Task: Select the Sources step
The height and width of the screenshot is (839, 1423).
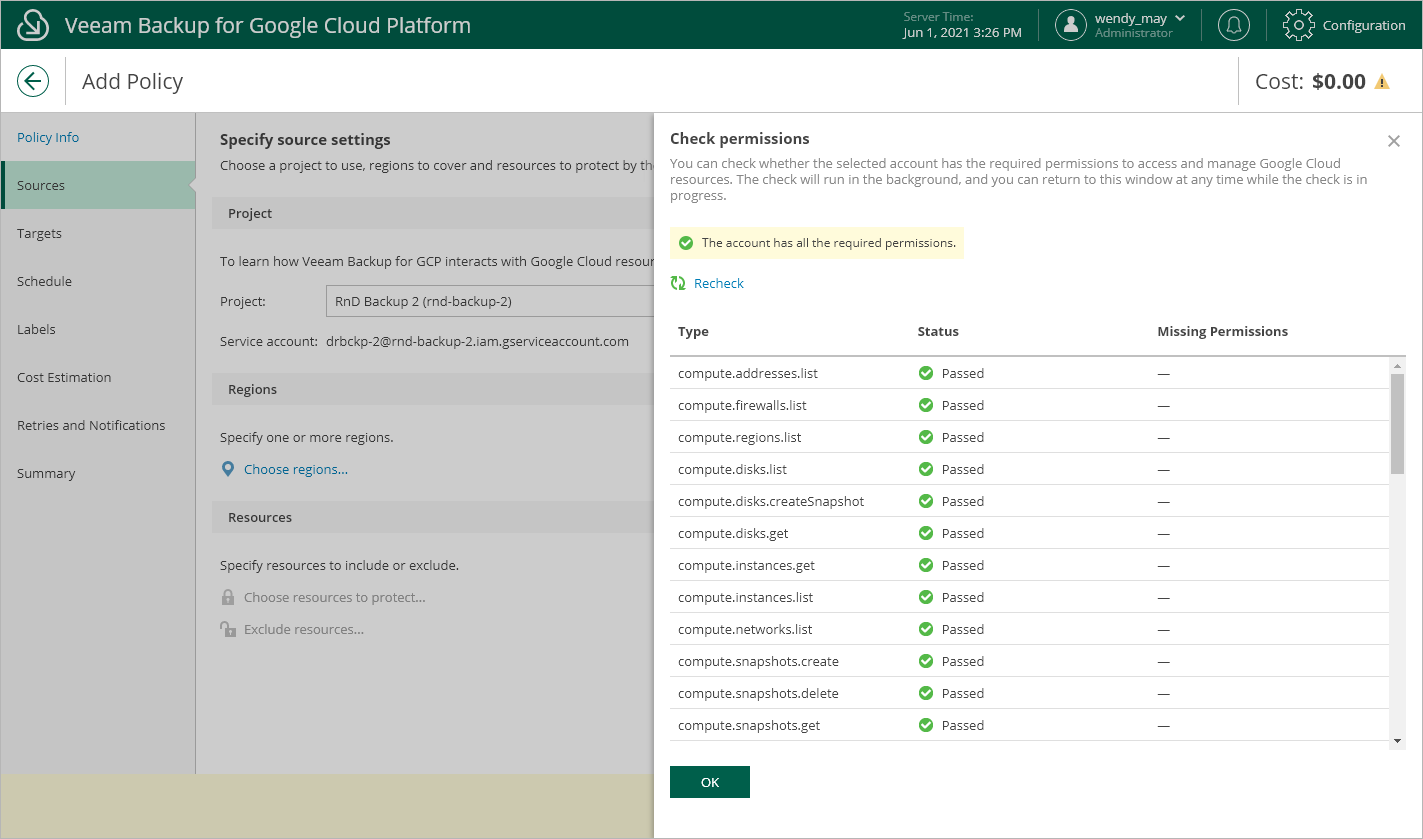Action: pos(98,185)
